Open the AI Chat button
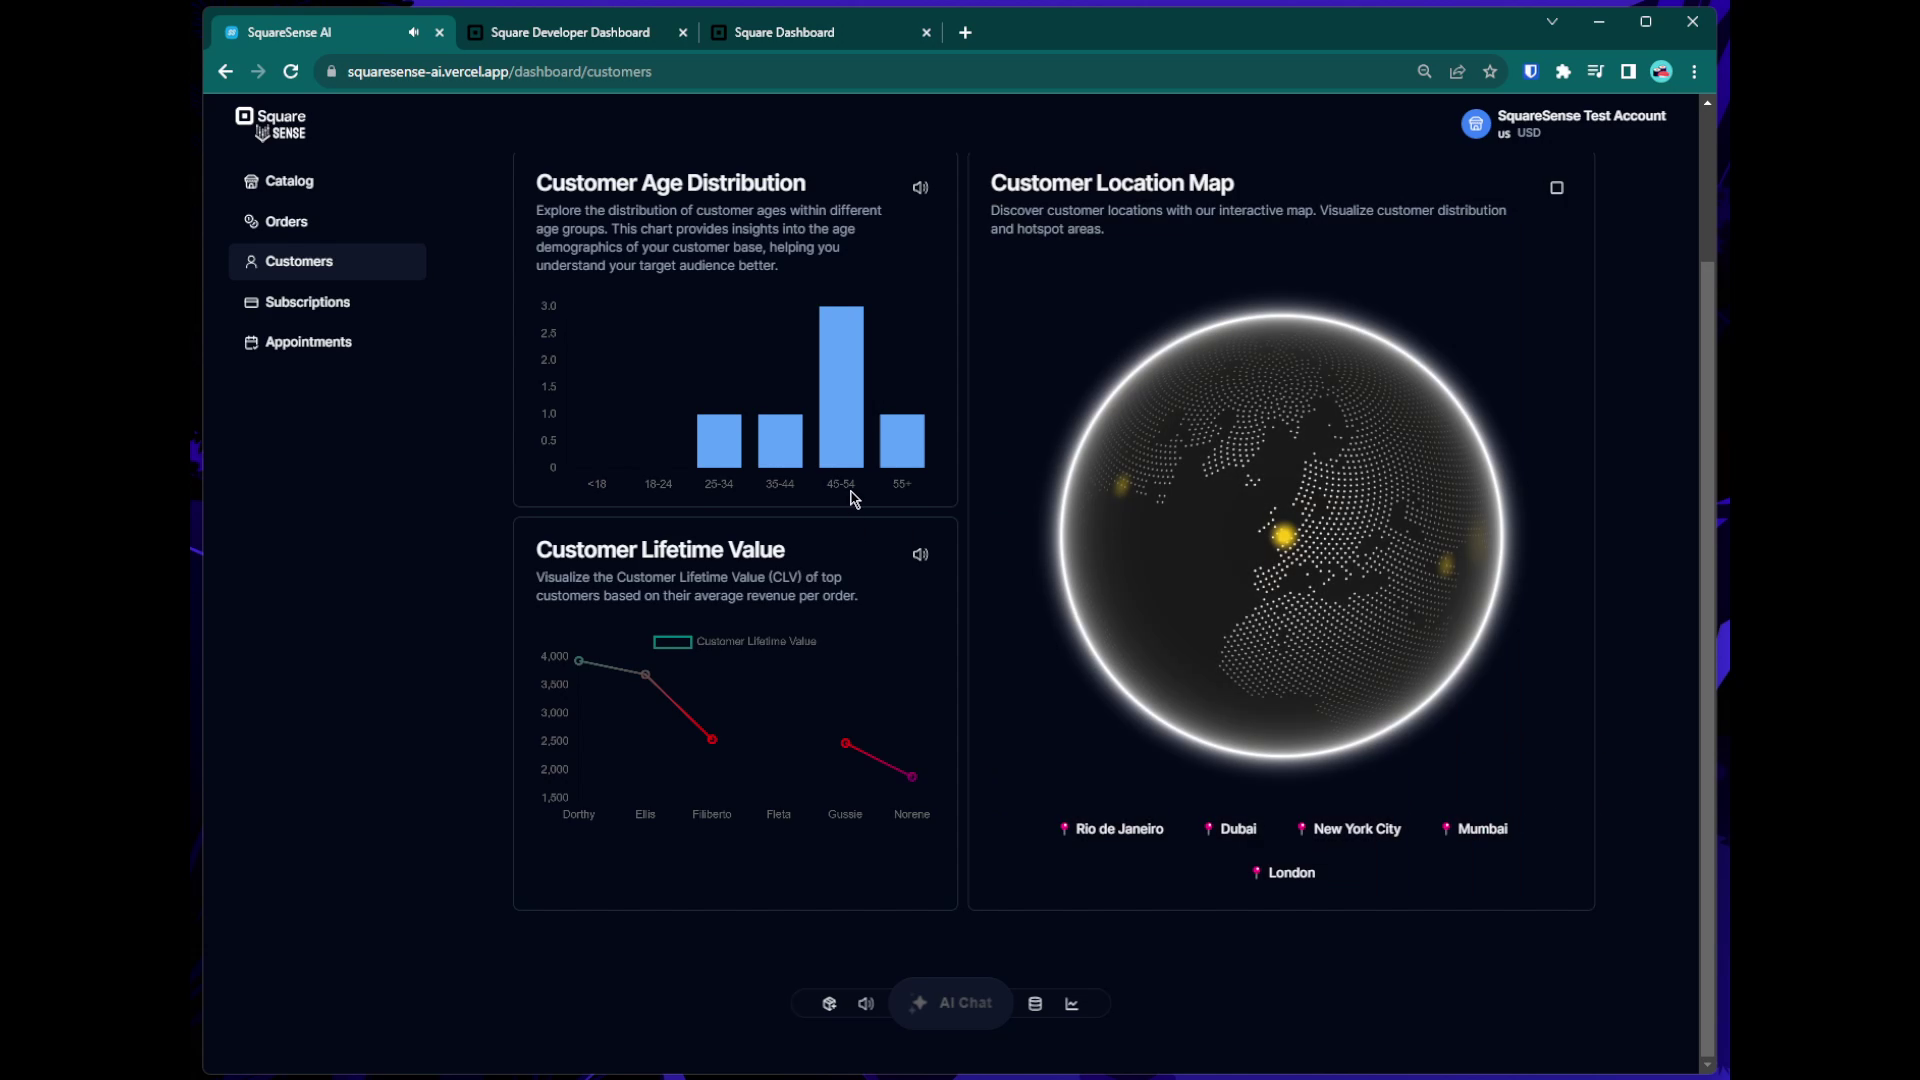Viewport: 1920px width, 1080px height. pos(951,1003)
